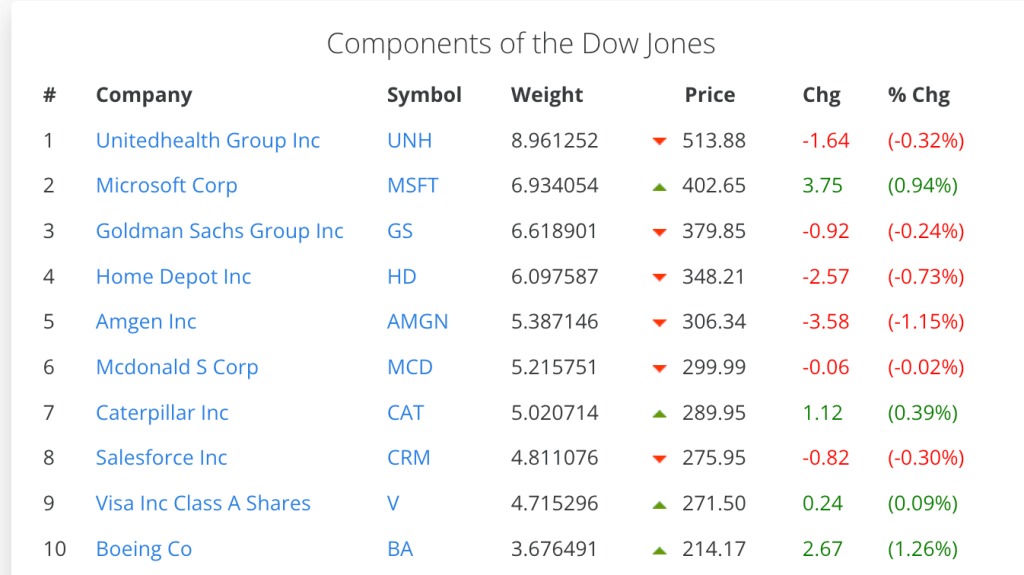
Task: Click the AMGN ticker symbol
Action: (417, 321)
